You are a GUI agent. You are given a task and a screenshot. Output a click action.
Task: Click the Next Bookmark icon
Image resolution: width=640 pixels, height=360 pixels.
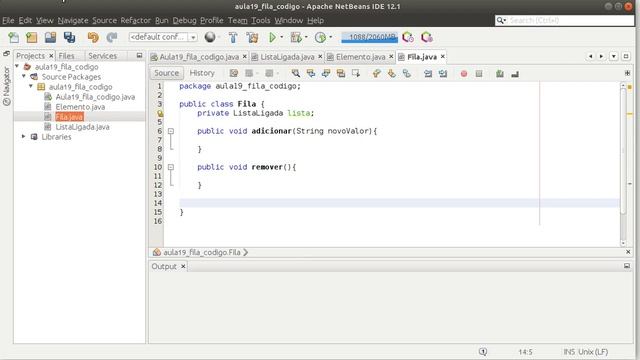[391, 73]
